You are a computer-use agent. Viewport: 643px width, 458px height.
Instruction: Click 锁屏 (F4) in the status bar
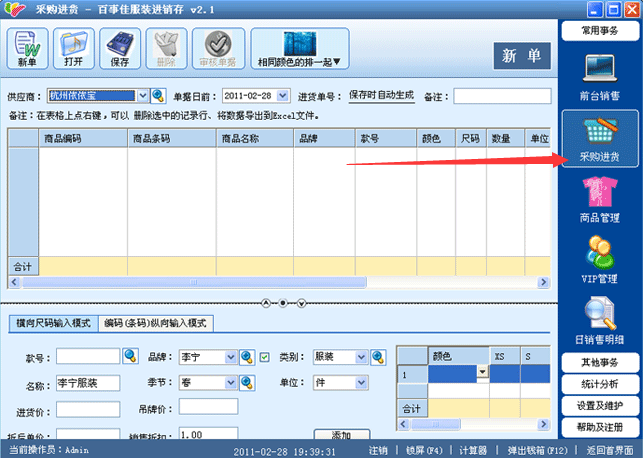[x=424, y=450]
